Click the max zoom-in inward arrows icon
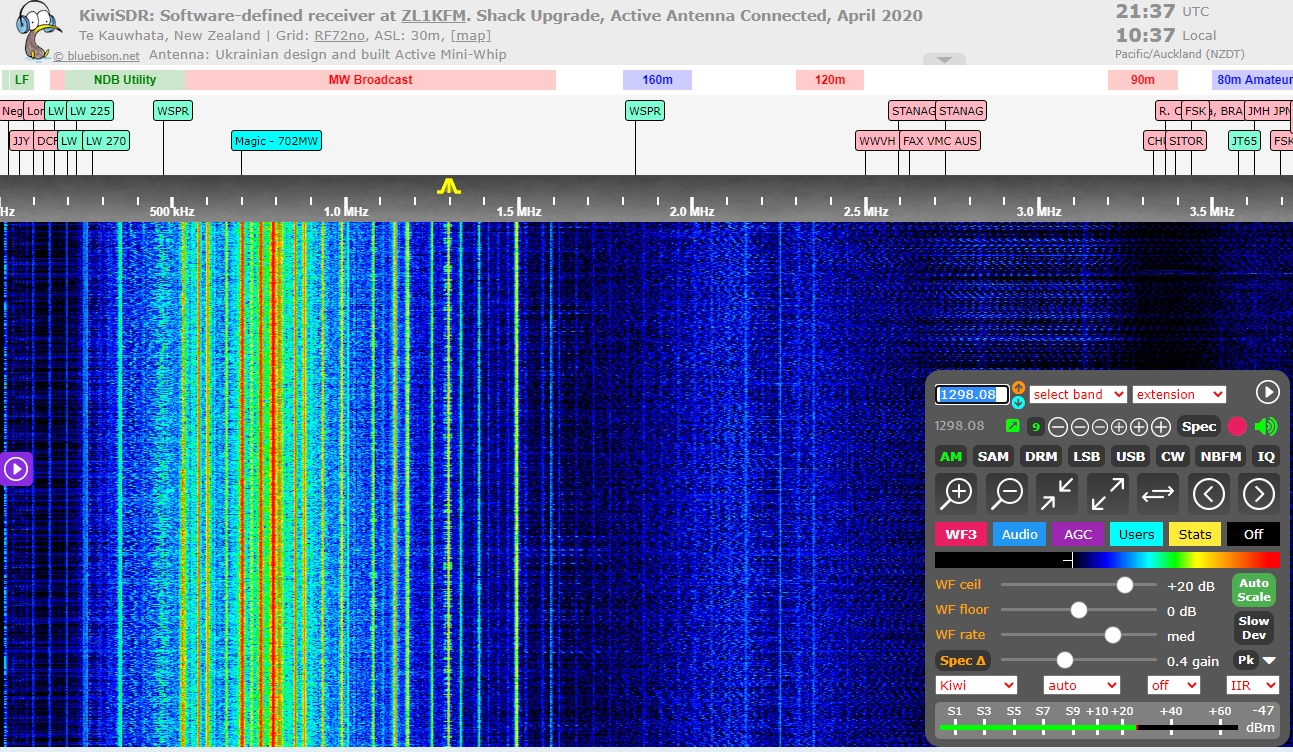The height and width of the screenshot is (752, 1293). (x=1057, y=493)
